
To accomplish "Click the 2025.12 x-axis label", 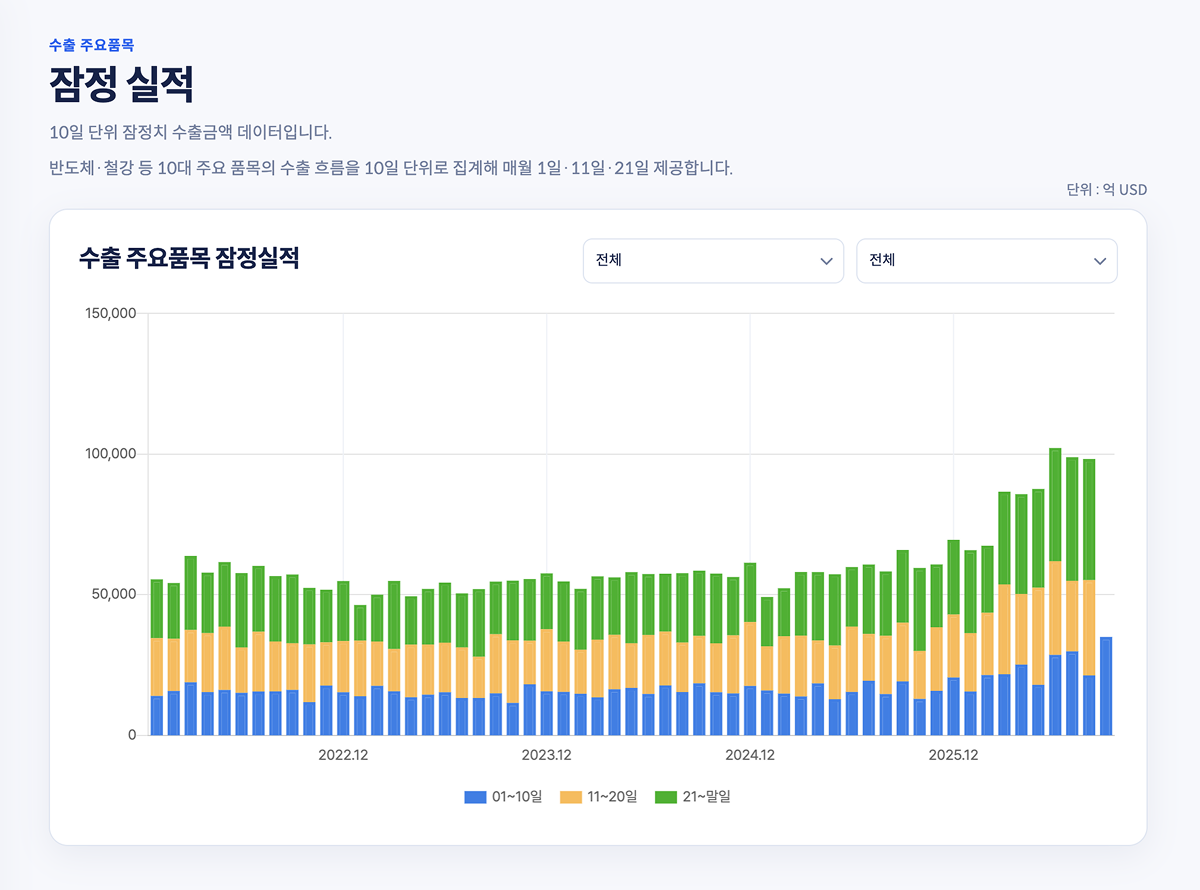I will (953, 755).
